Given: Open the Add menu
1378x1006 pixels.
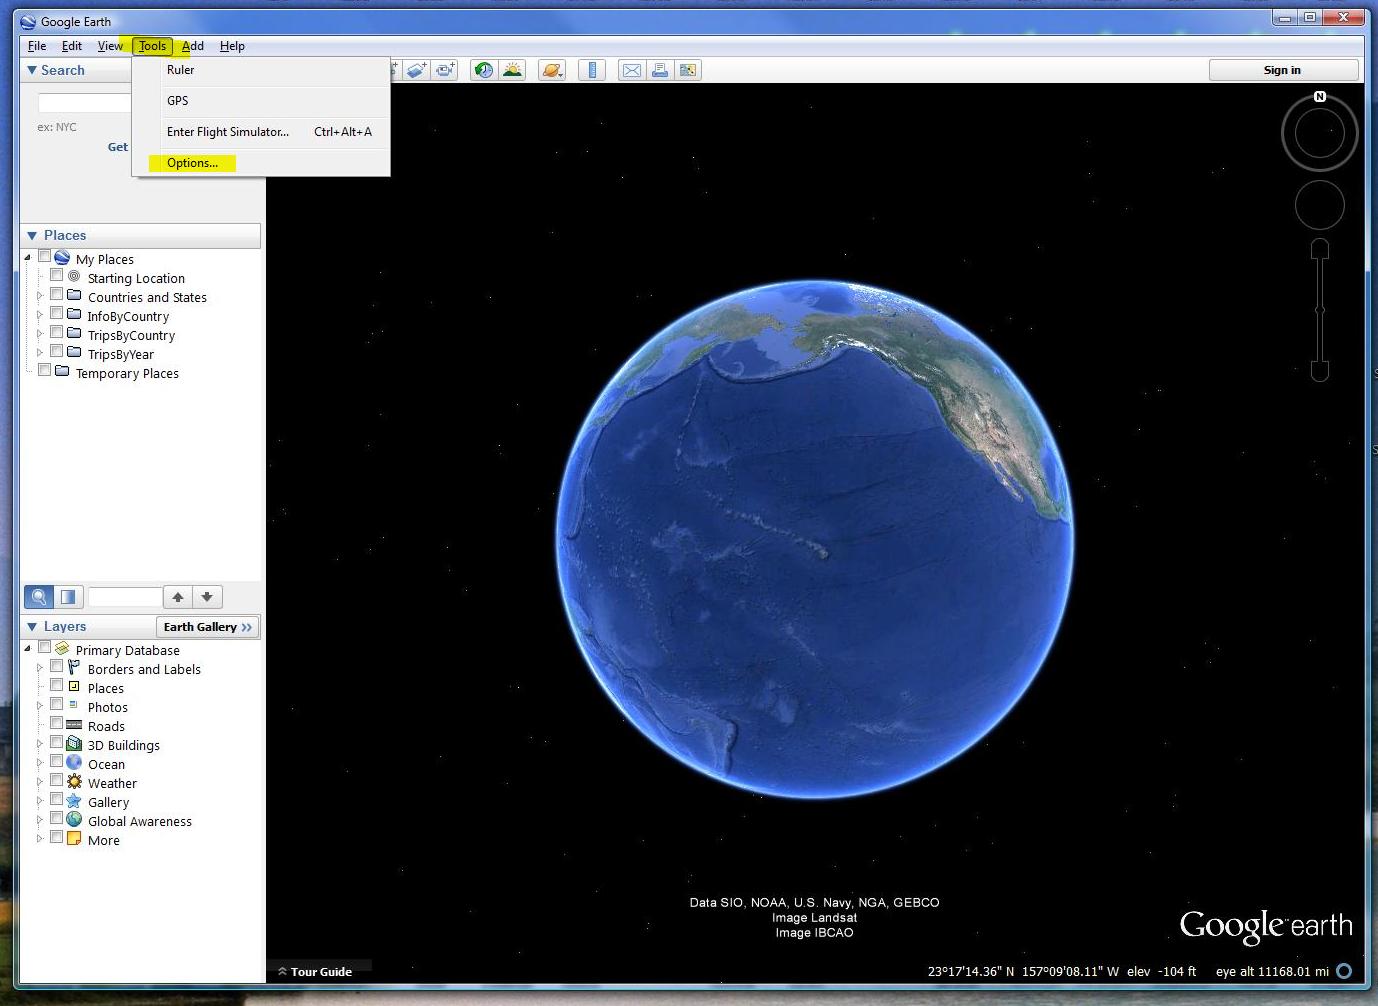Looking at the screenshot, I should tap(193, 46).
